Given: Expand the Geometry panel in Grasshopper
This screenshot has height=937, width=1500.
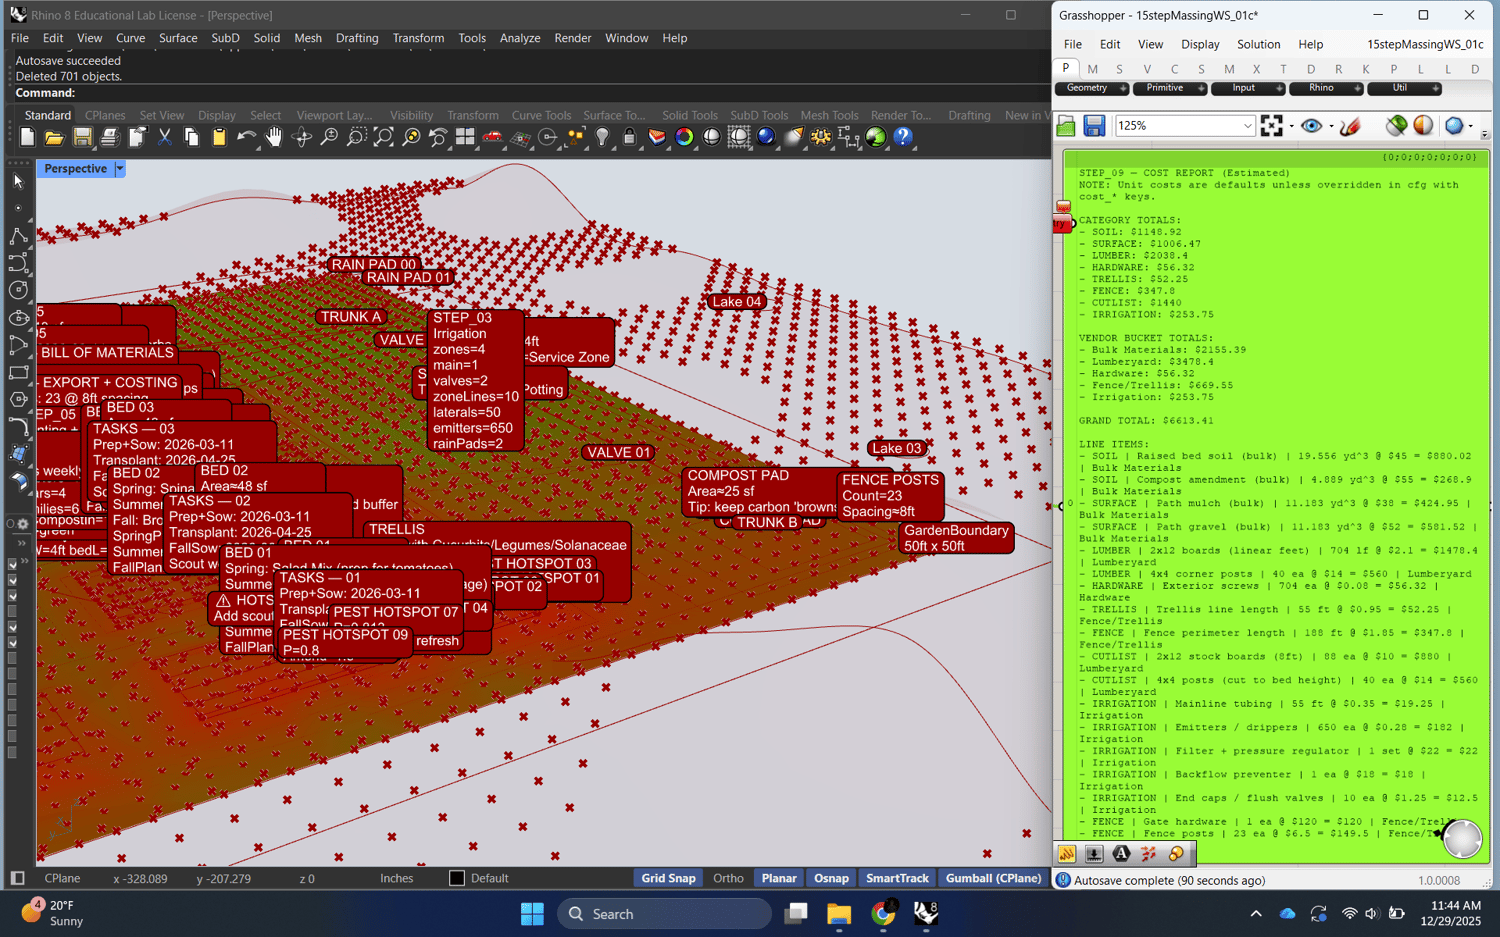Looking at the screenshot, I should [x=1123, y=89].
